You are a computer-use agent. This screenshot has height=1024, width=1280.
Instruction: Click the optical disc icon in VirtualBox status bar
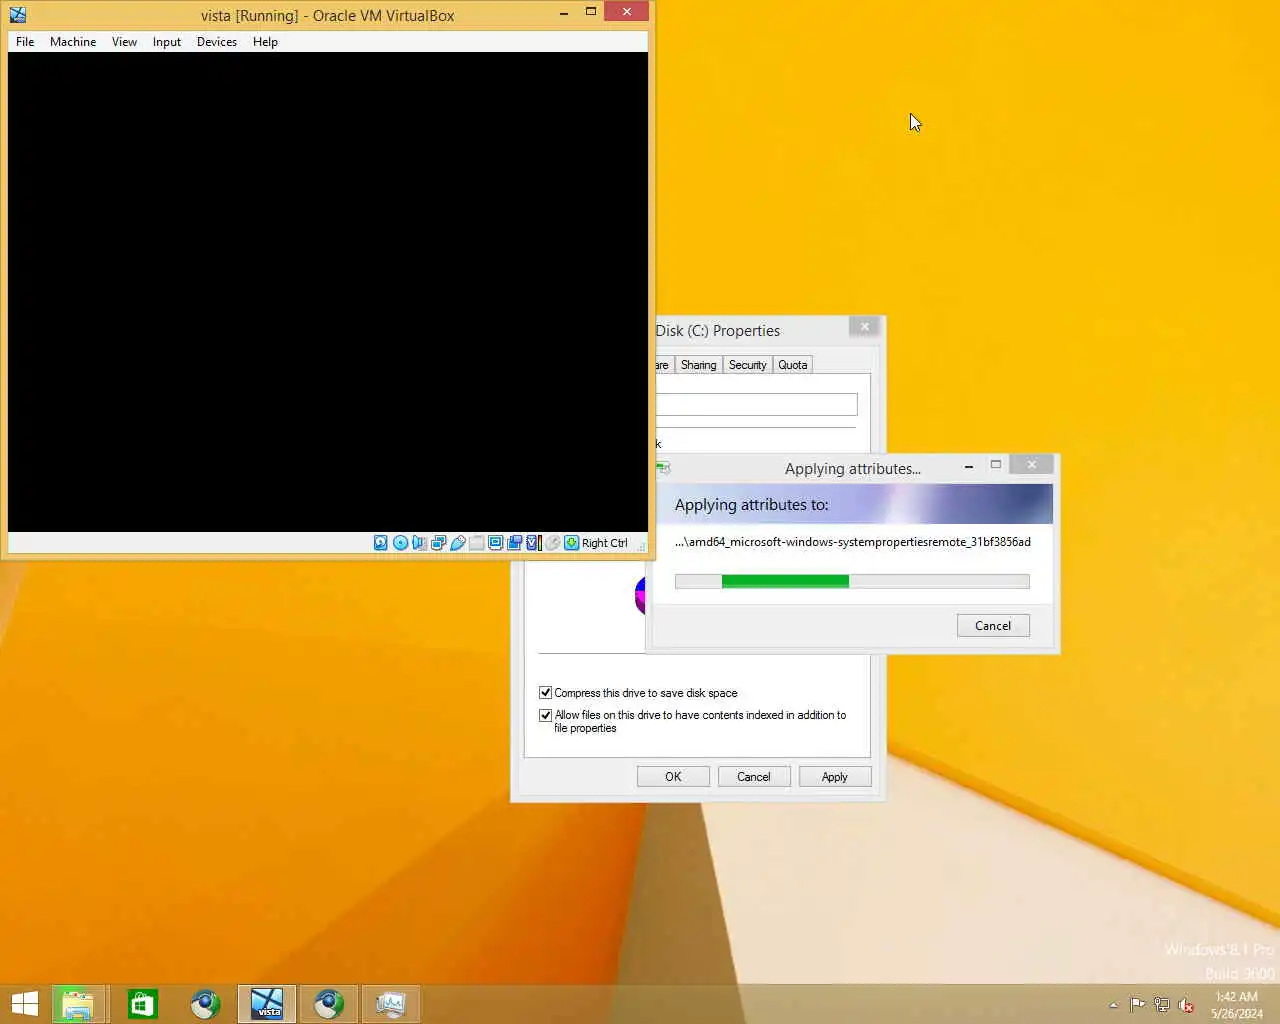tap(400, 543)
